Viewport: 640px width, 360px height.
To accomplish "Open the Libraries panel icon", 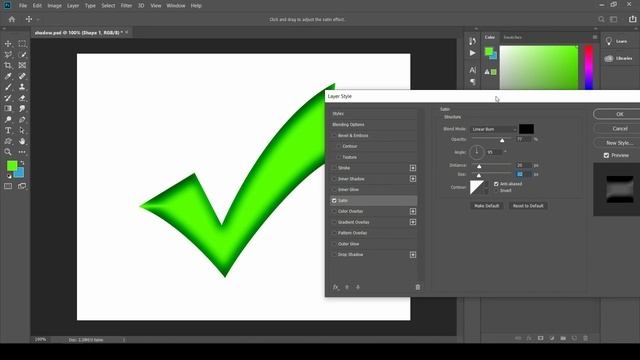I will pyautogui.click(x=609, y=58).
